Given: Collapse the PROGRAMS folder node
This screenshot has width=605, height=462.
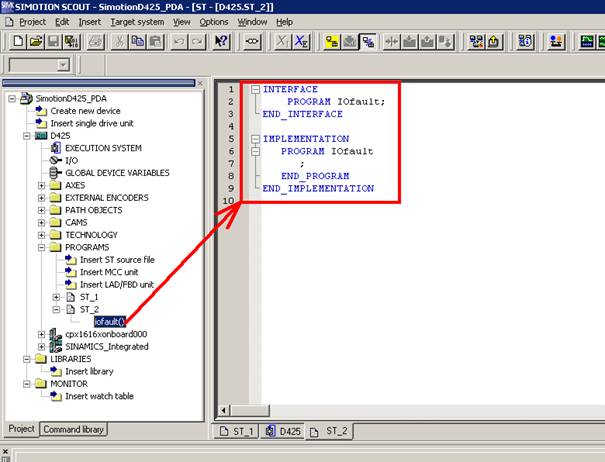Looking at the screenshot, I should pos(41,247).
